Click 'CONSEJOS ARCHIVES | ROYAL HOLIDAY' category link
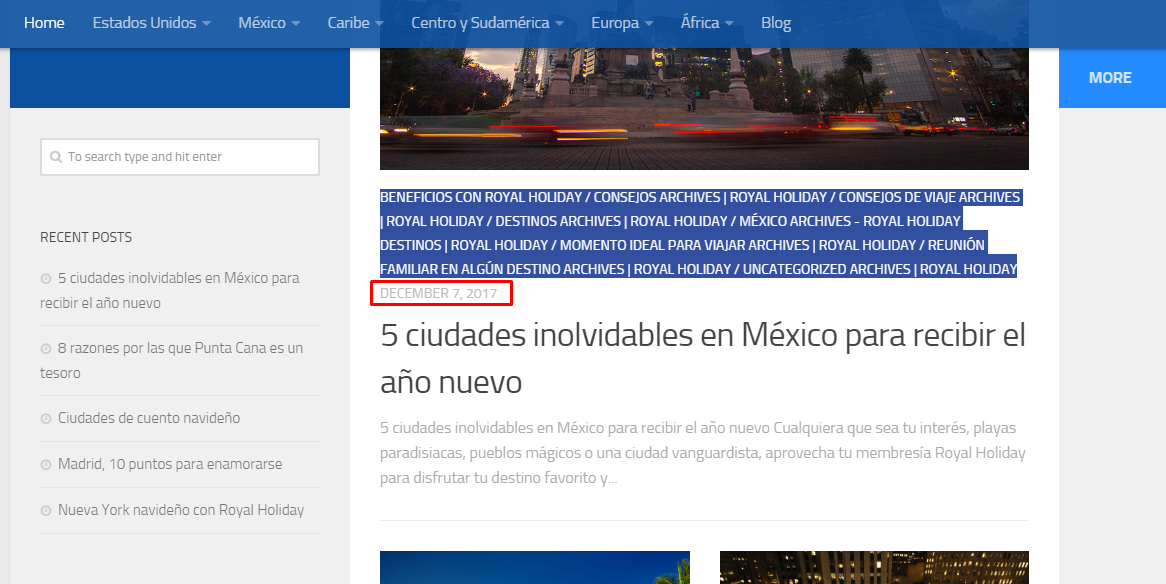Viewport: 1166px width, 584px height. (710, 197)
